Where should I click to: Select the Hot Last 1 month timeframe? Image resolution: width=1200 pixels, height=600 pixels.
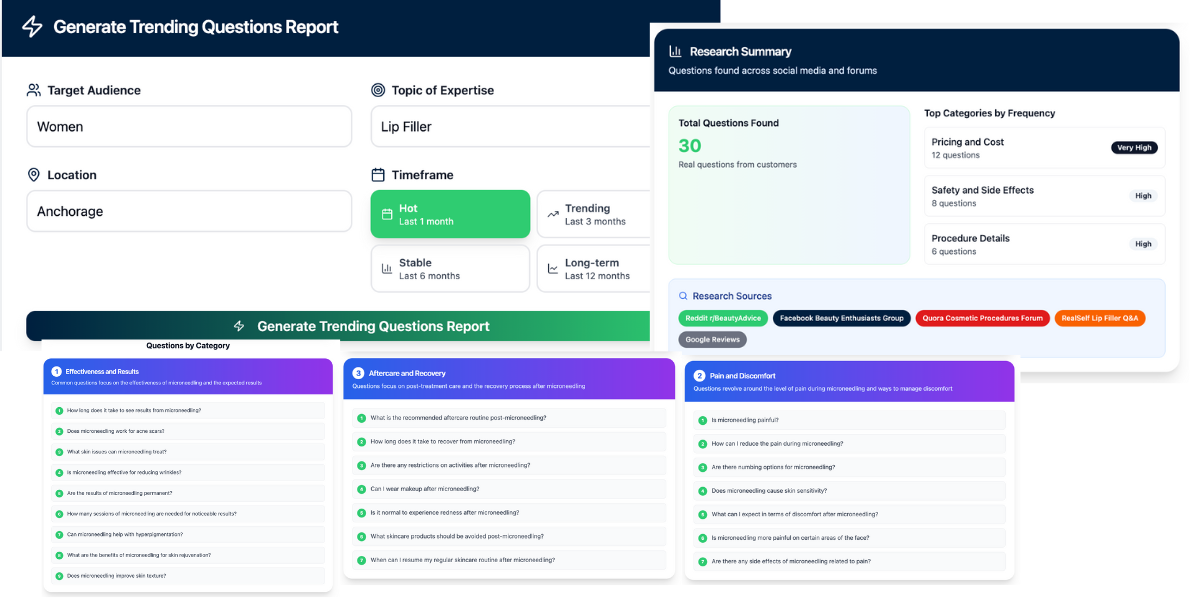pyautogui.click(x=450, y=214)
